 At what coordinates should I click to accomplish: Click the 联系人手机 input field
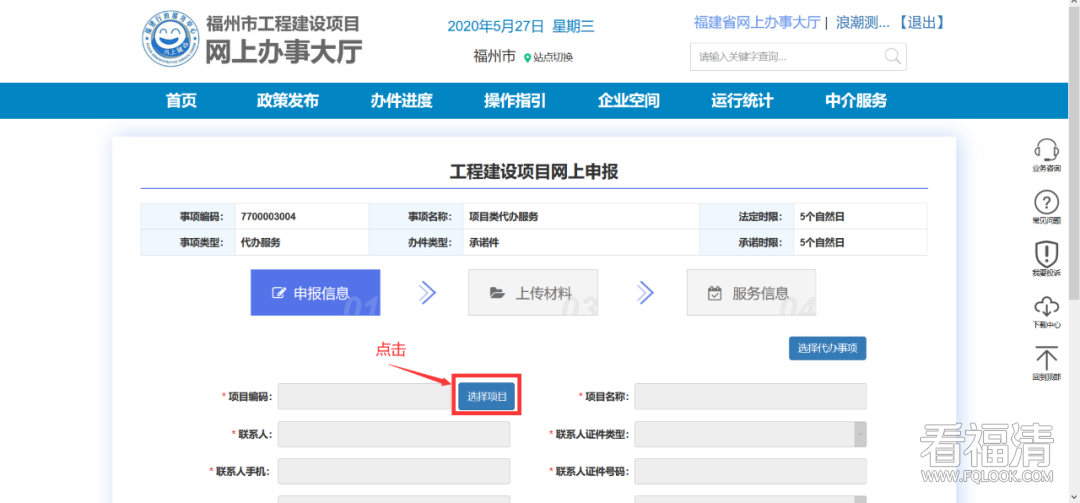click(x=393, y=471)
